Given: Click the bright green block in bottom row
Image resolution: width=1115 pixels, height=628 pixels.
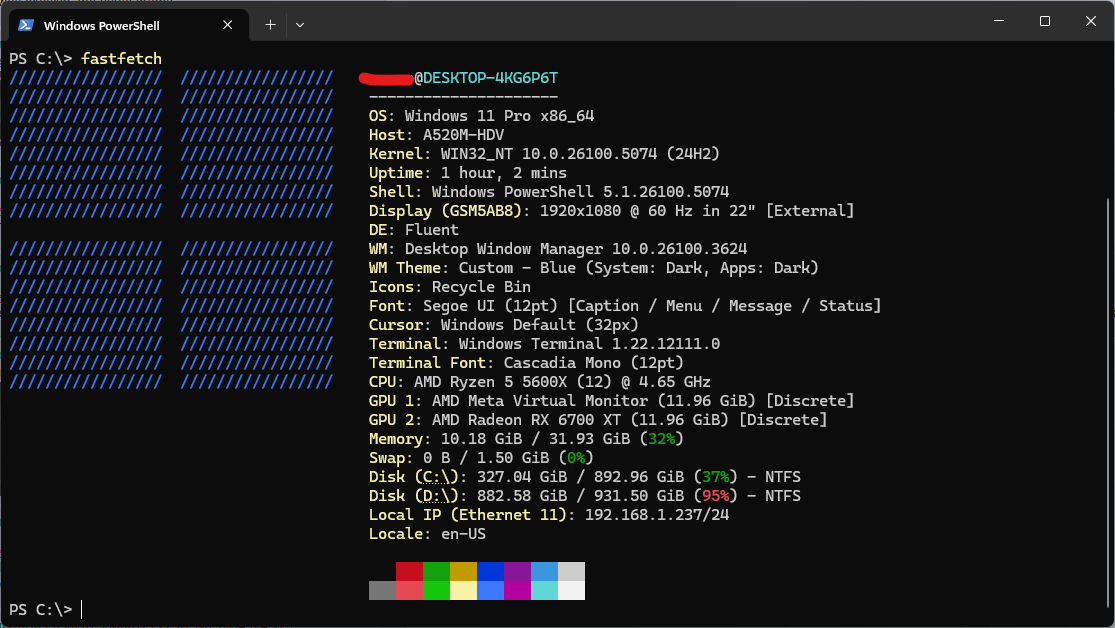Looking at the screenshot, I should pyautogui.click(x=437, y=590).
